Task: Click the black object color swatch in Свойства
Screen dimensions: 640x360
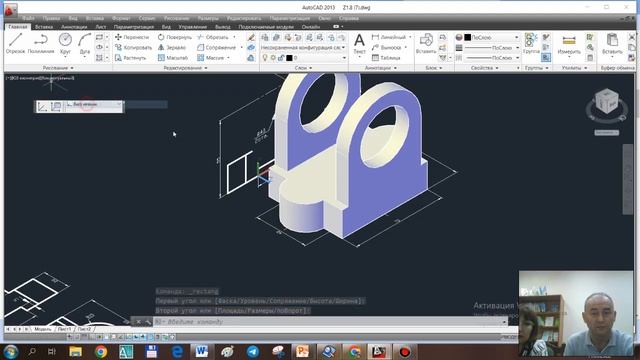Action: click(468, 37)
